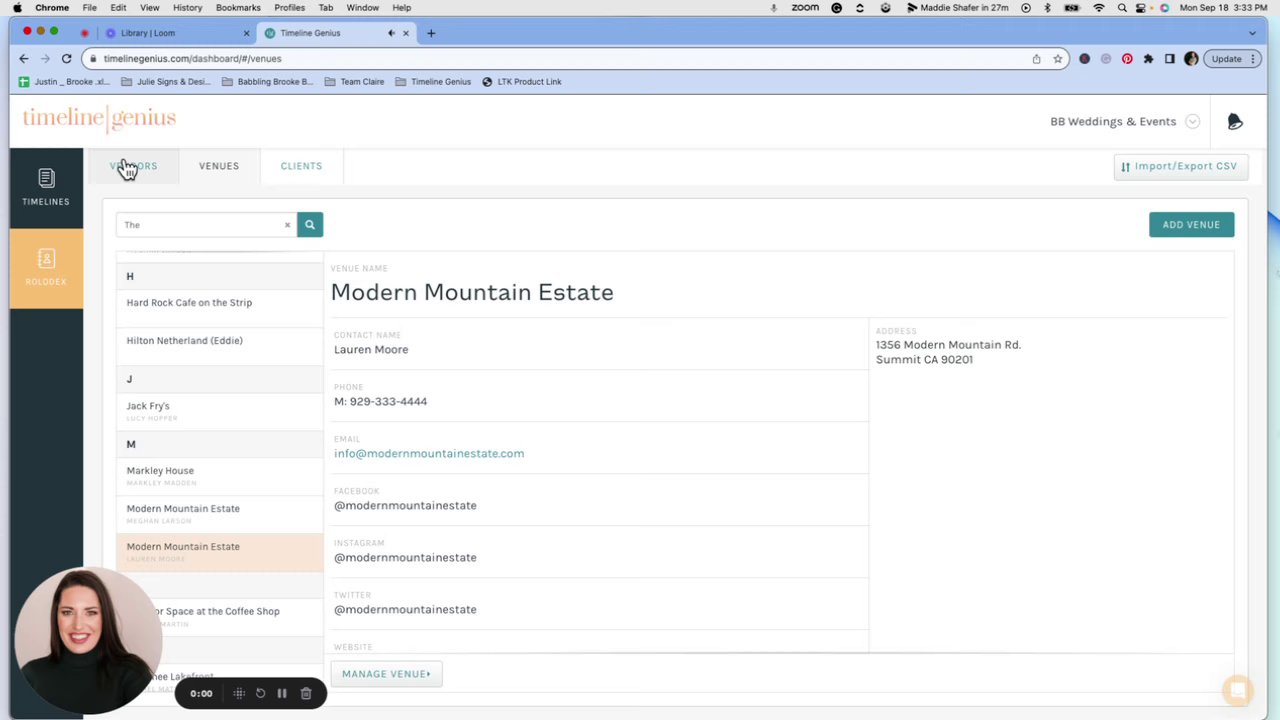Select highlighted Modern Mountain Estate (Lauren Moore) entry

pos(220,551)
